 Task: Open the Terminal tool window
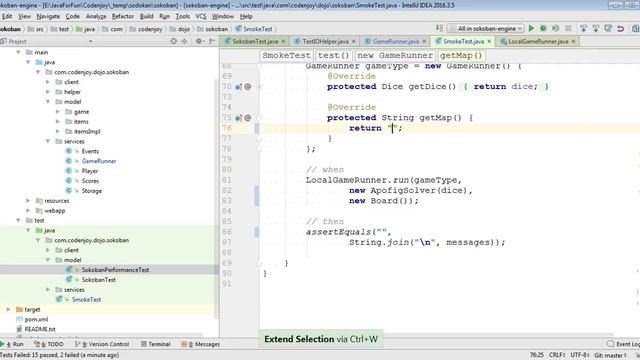click(x=156, y=344)
